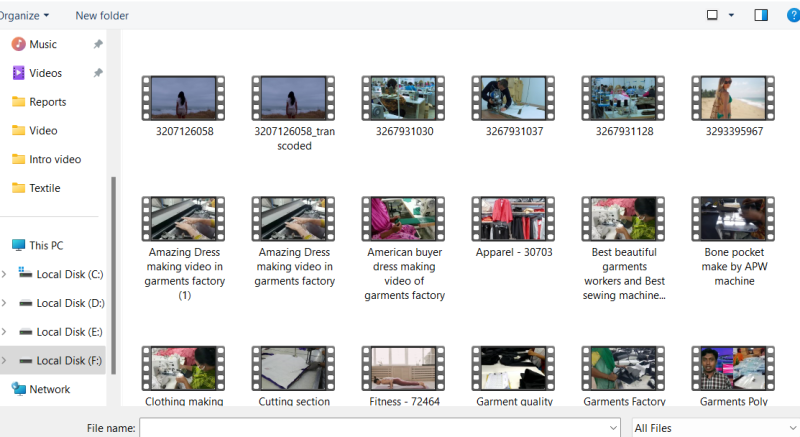This screenshot has width=800, height=437.
Task: Select video file 3293395967
Action: (734, 107)
